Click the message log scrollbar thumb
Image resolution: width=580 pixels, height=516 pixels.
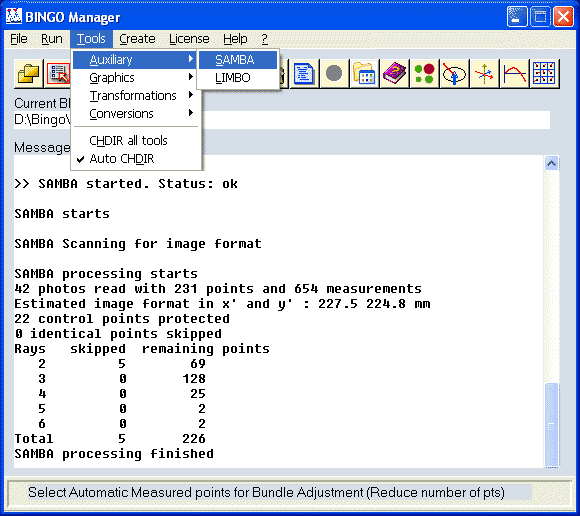(551, 424)
